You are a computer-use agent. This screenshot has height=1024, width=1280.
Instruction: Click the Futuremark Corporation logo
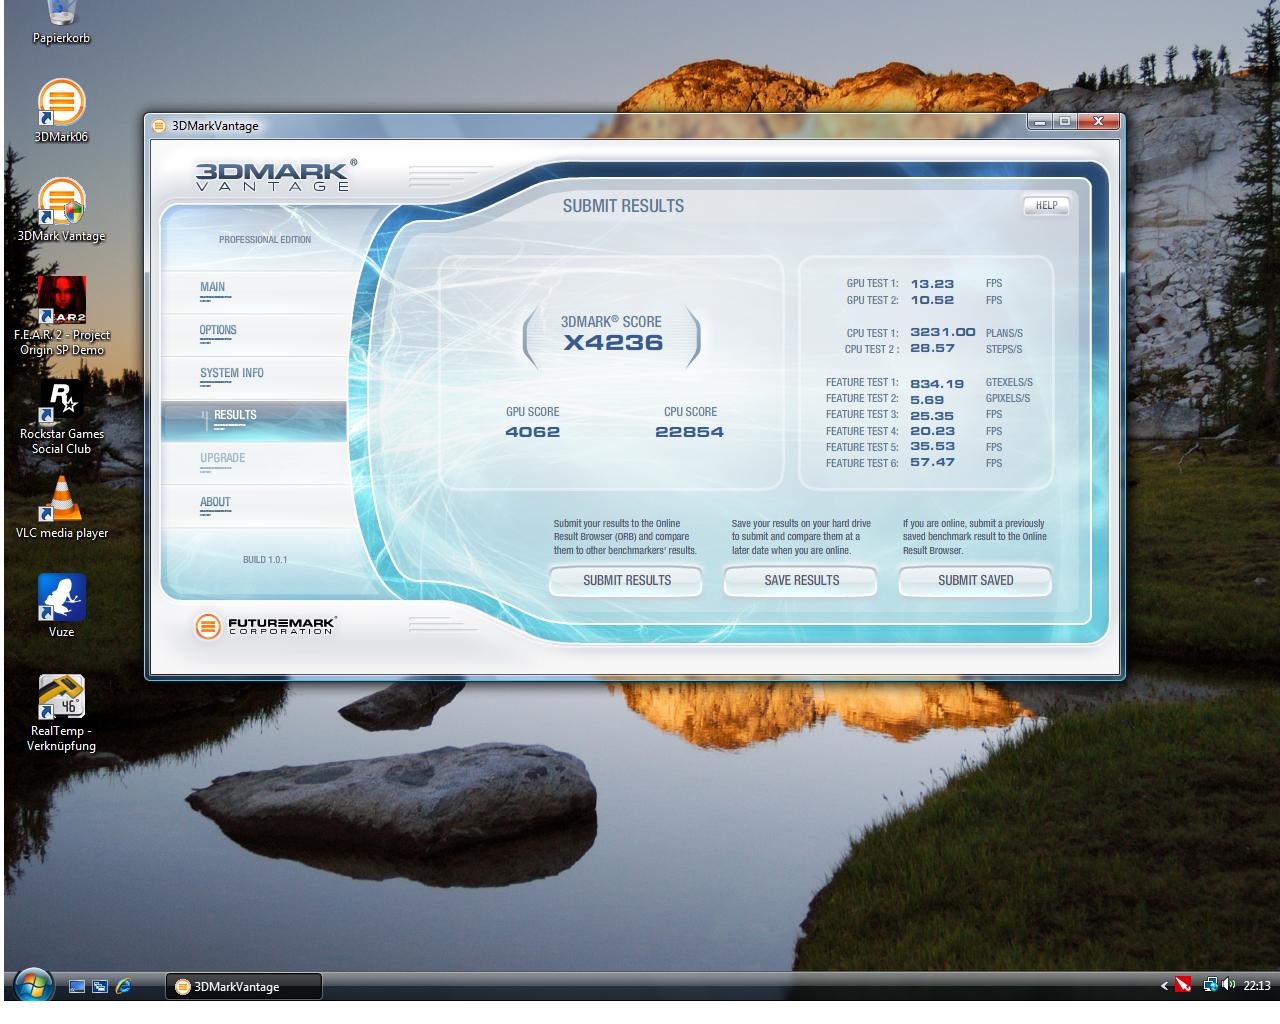(265, 627)
